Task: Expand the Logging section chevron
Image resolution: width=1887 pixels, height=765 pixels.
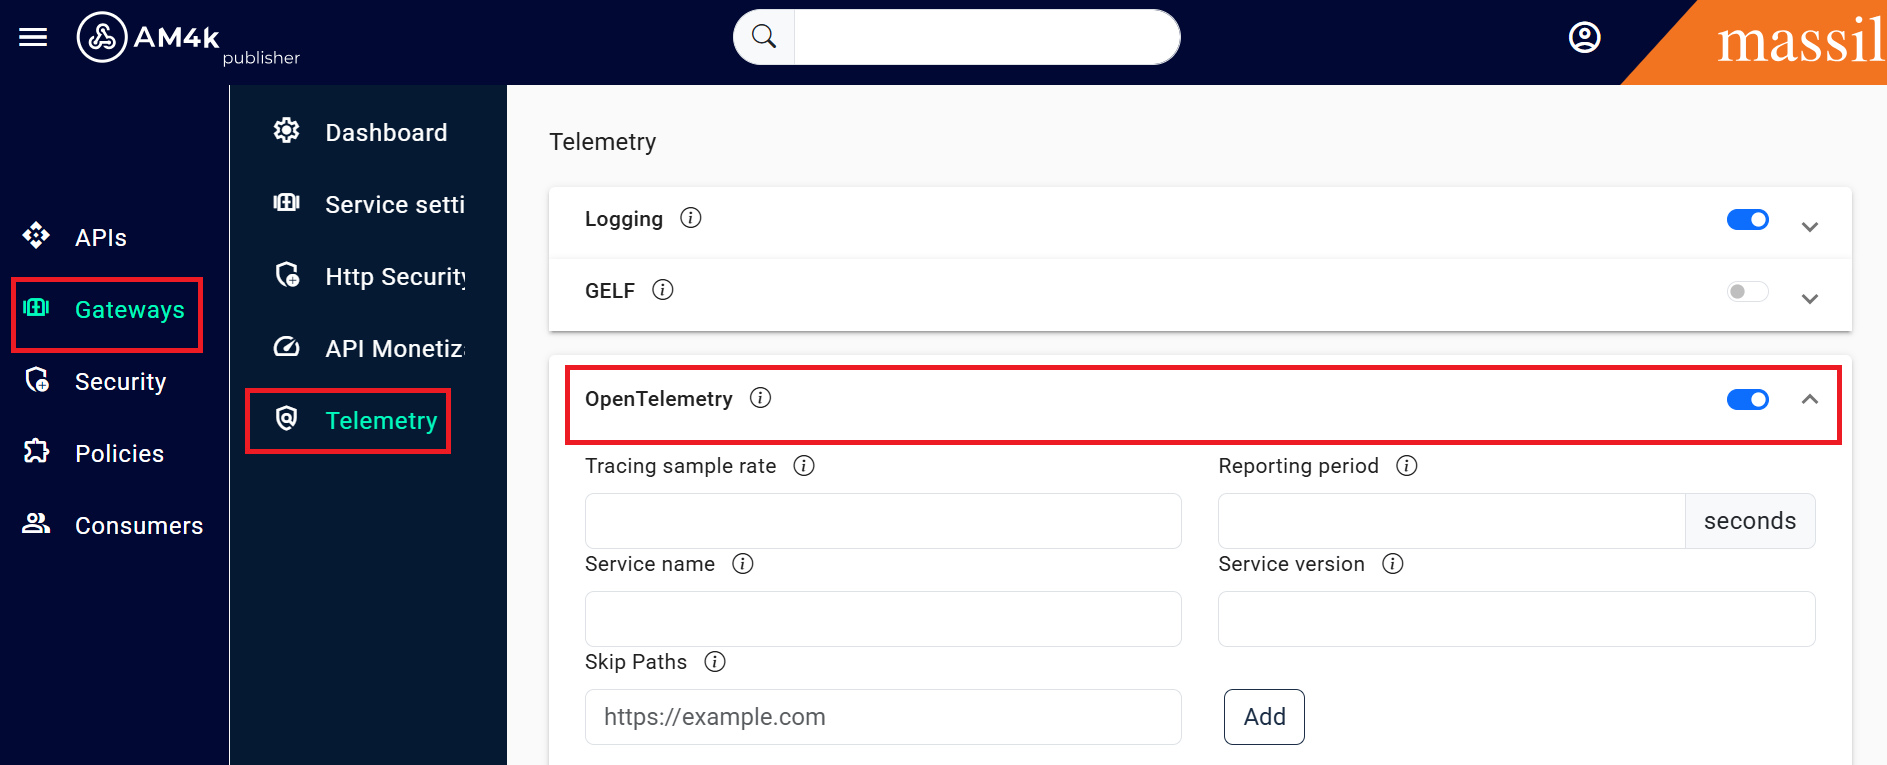Action: pos(1809,227)
